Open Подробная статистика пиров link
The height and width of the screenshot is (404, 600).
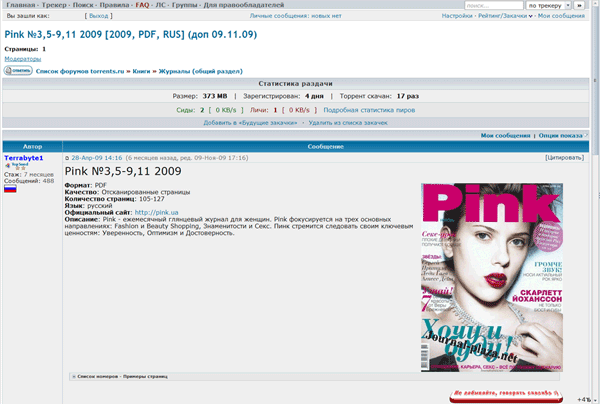[x=369, y=110]
